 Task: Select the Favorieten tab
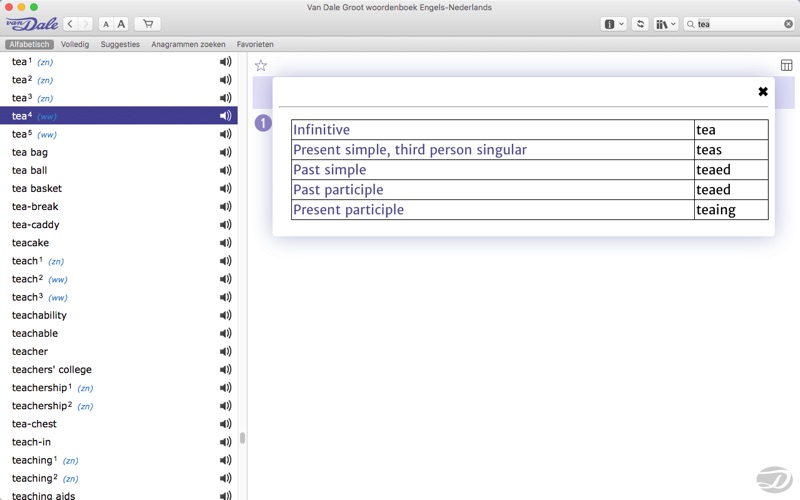(x=255, y=44)
